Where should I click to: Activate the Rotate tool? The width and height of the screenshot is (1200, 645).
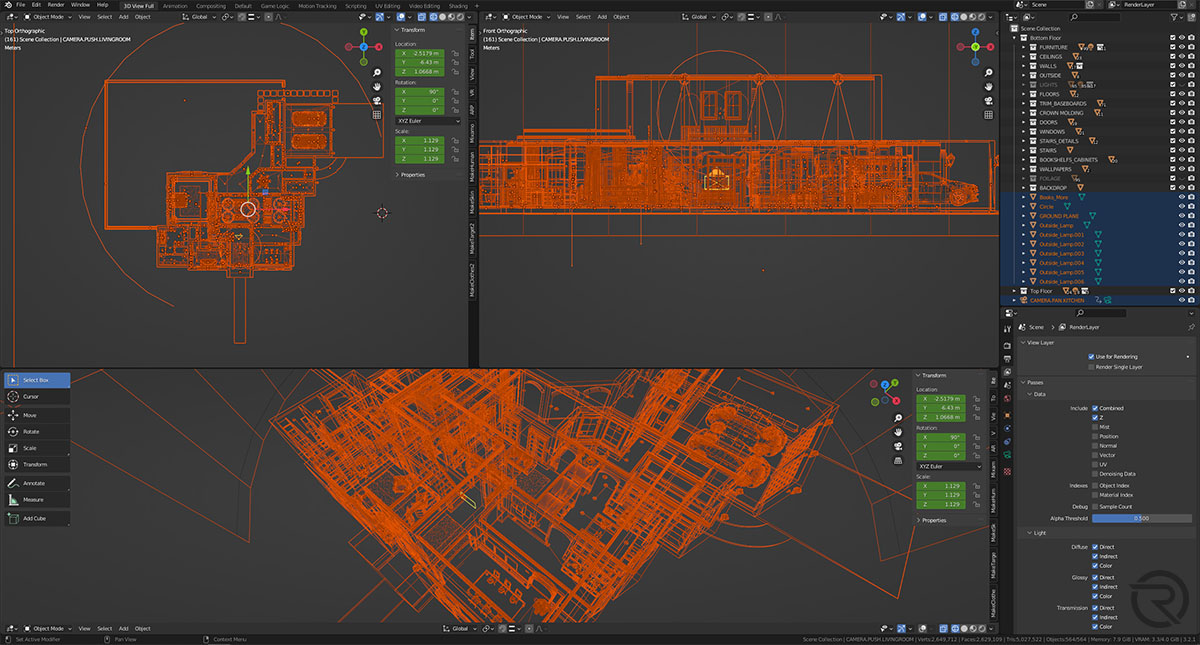point(37,432)
